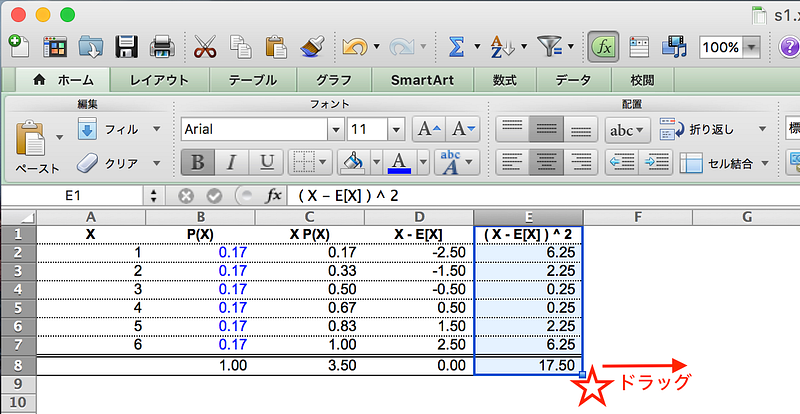Cut selection with scissors icon
The width and height of the screenshot is (800, 414).
point(205,47)
